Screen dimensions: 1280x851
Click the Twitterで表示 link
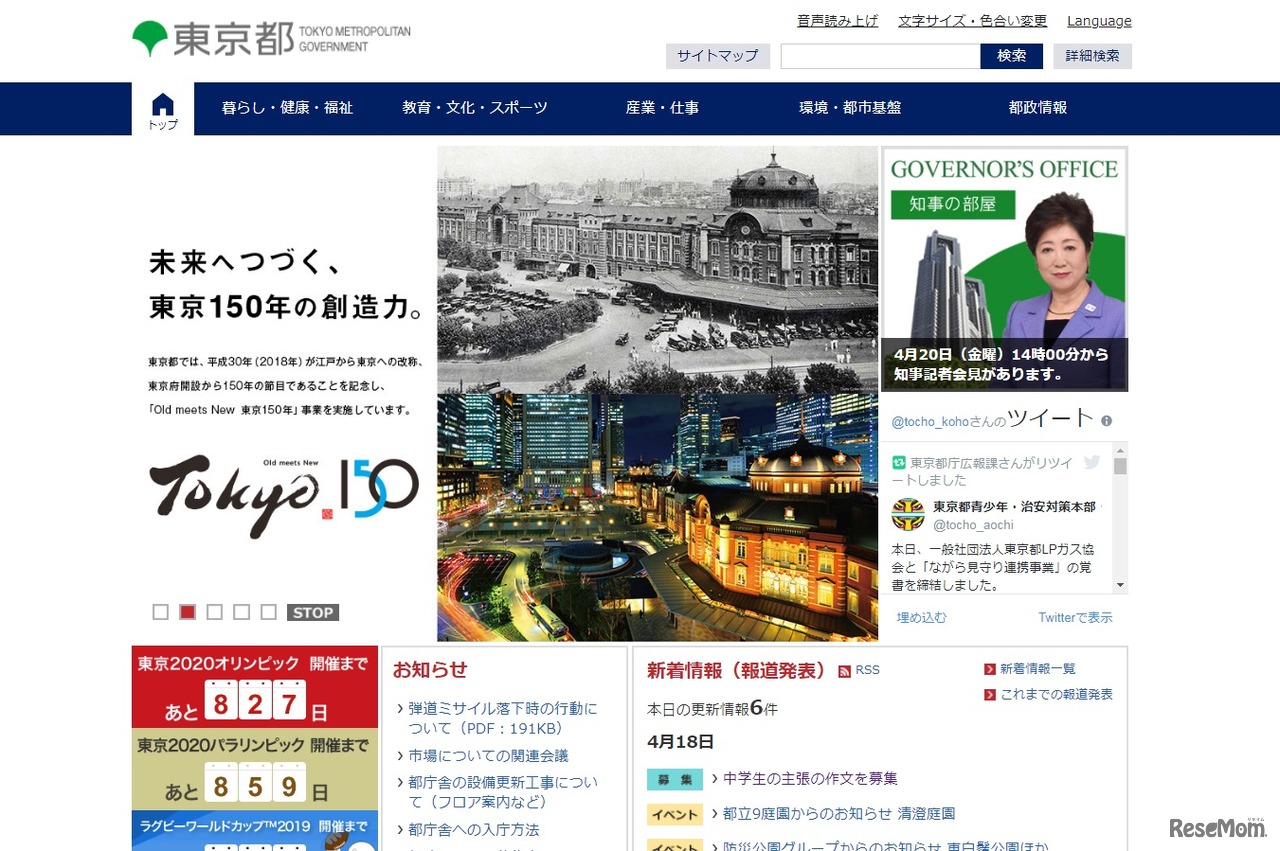pyautogui.click(x=1075, y=618)
